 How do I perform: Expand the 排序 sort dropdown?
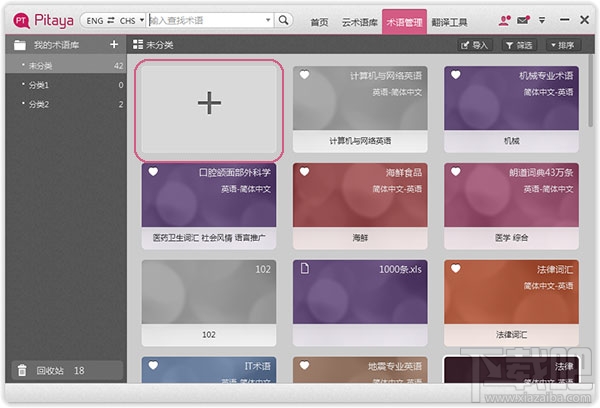[x=562, y=45]
